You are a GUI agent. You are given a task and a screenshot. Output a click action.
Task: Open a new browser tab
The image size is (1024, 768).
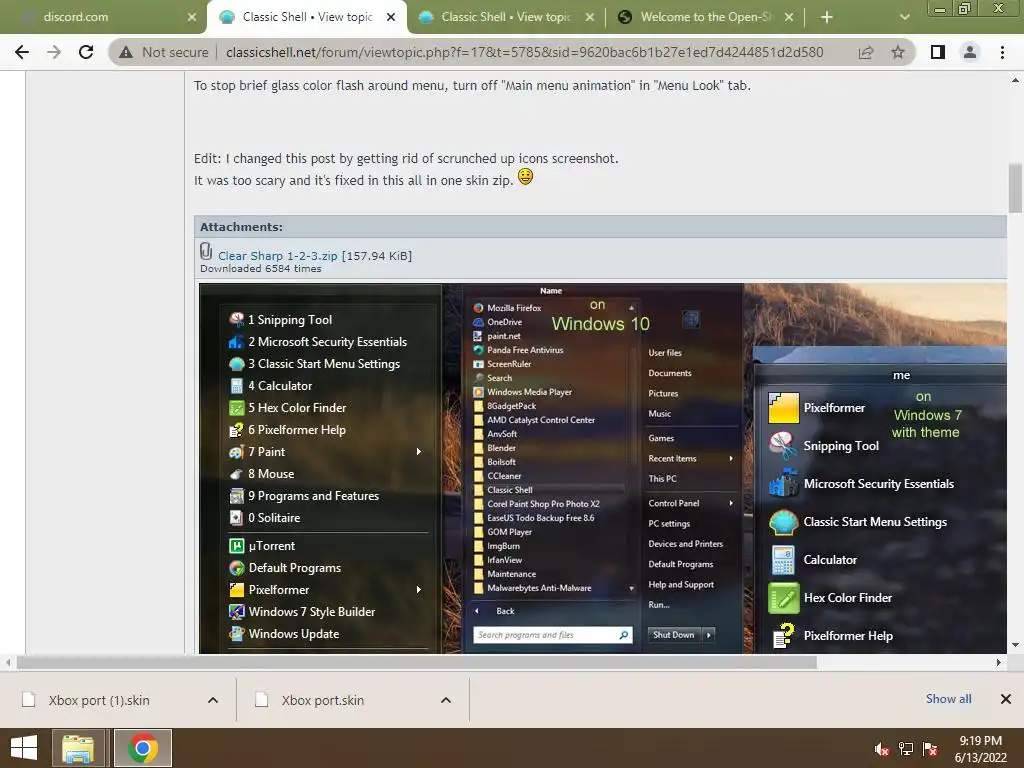827,17
